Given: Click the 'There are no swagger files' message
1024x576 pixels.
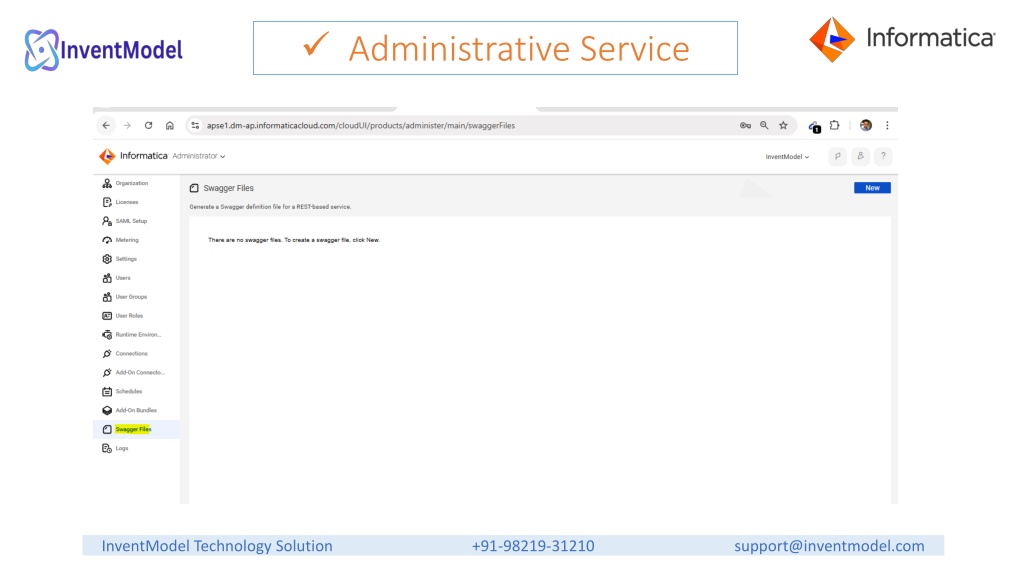Looking at the screenshot, I should click(x=294, y=240).
